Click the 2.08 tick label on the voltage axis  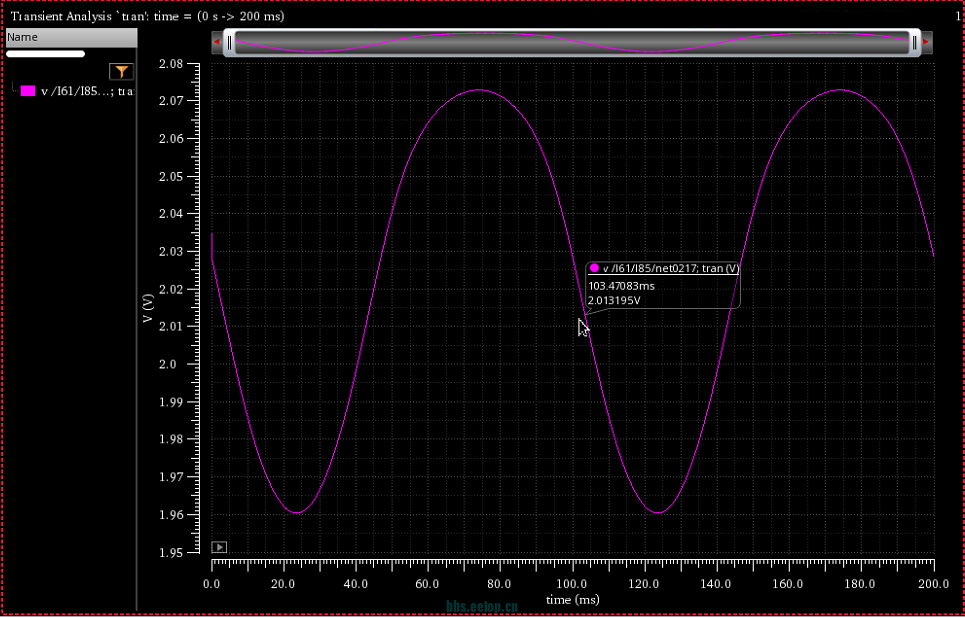(170, 63)
